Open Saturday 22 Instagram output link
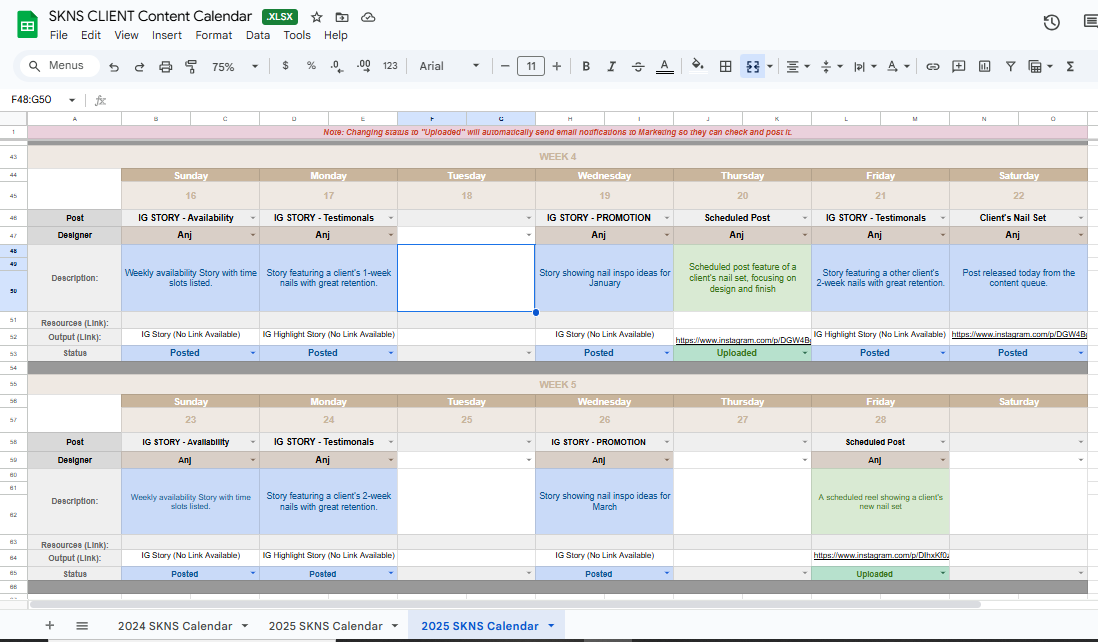The height and width of the screenshot is (642, 1098). pyautogui.click(x=1019, y=335)
